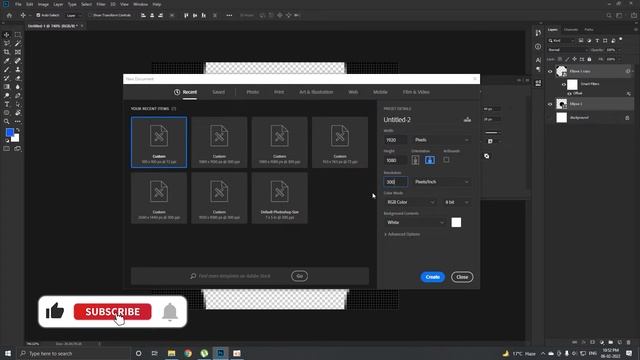640x360 pixels.
Task: Select the Eraser tool
Action: (x=18, y=78)
